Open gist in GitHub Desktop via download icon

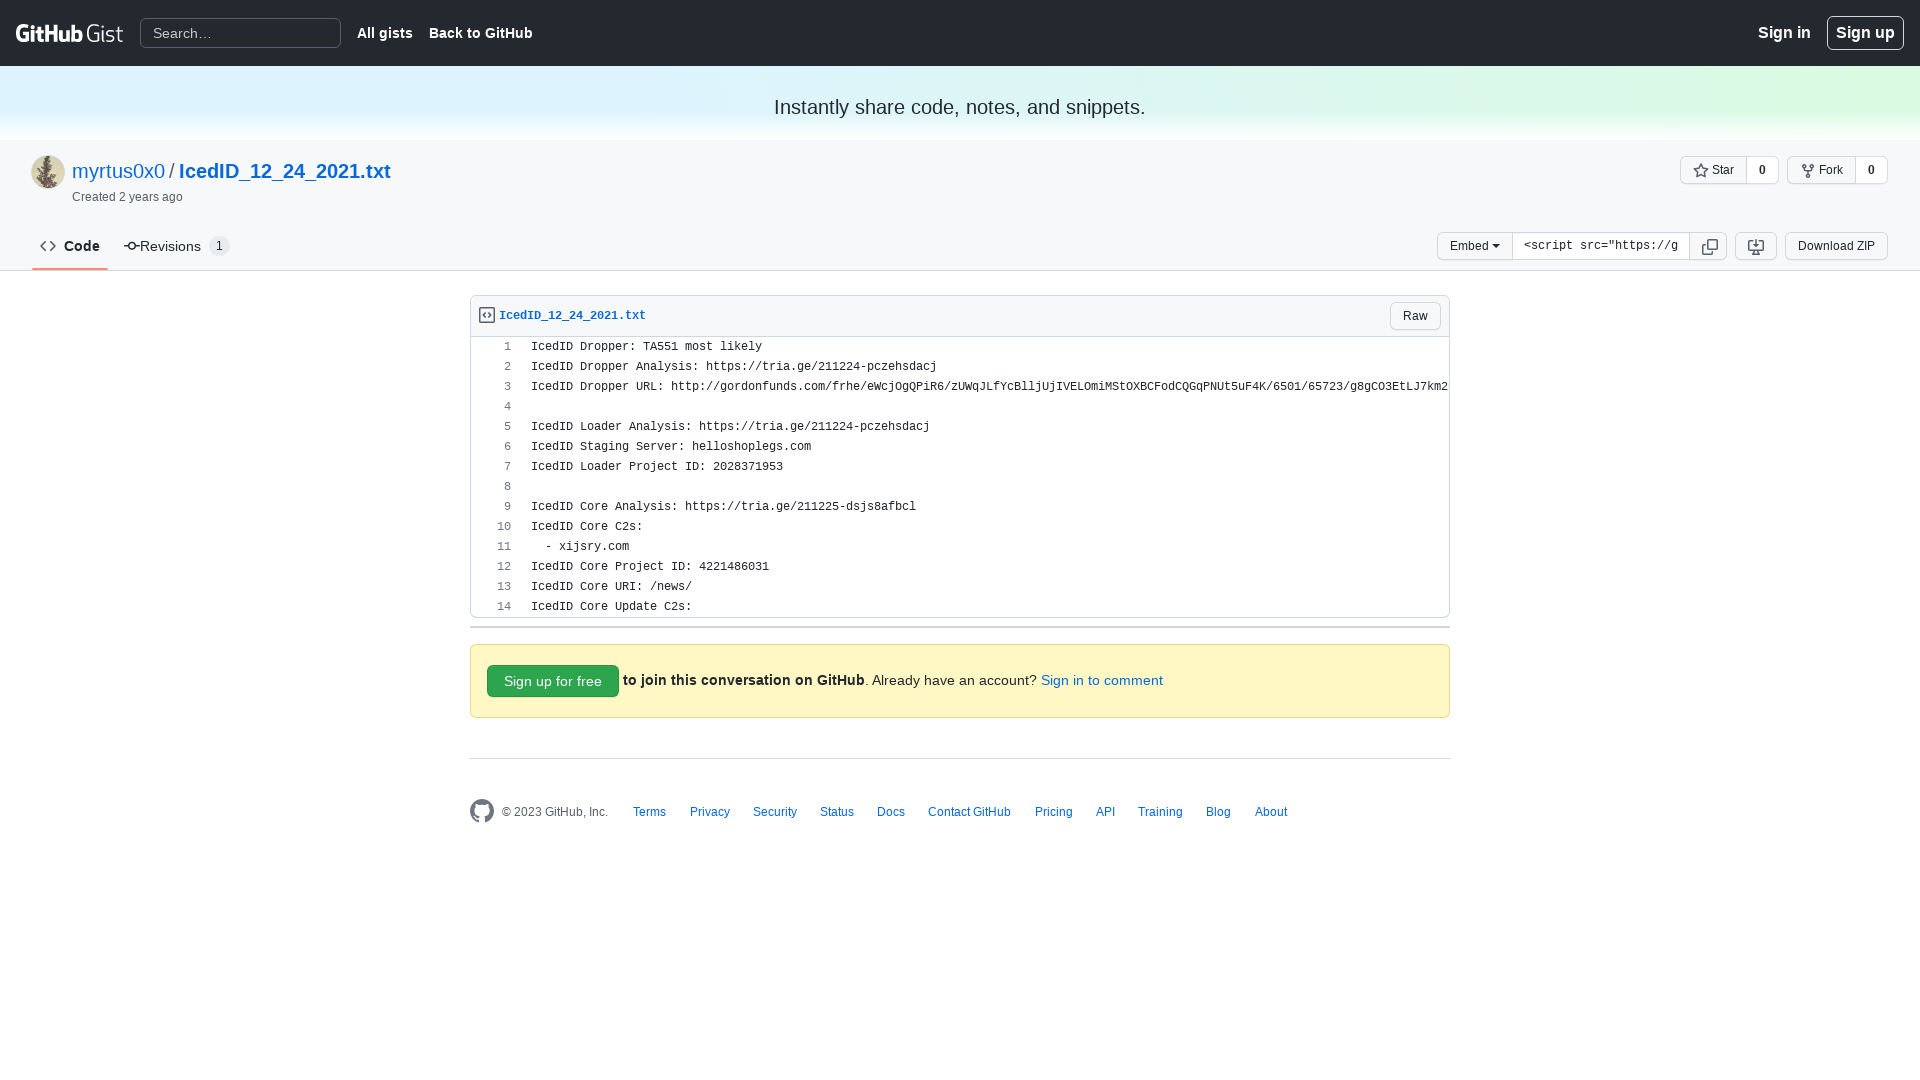[1756, 246]
